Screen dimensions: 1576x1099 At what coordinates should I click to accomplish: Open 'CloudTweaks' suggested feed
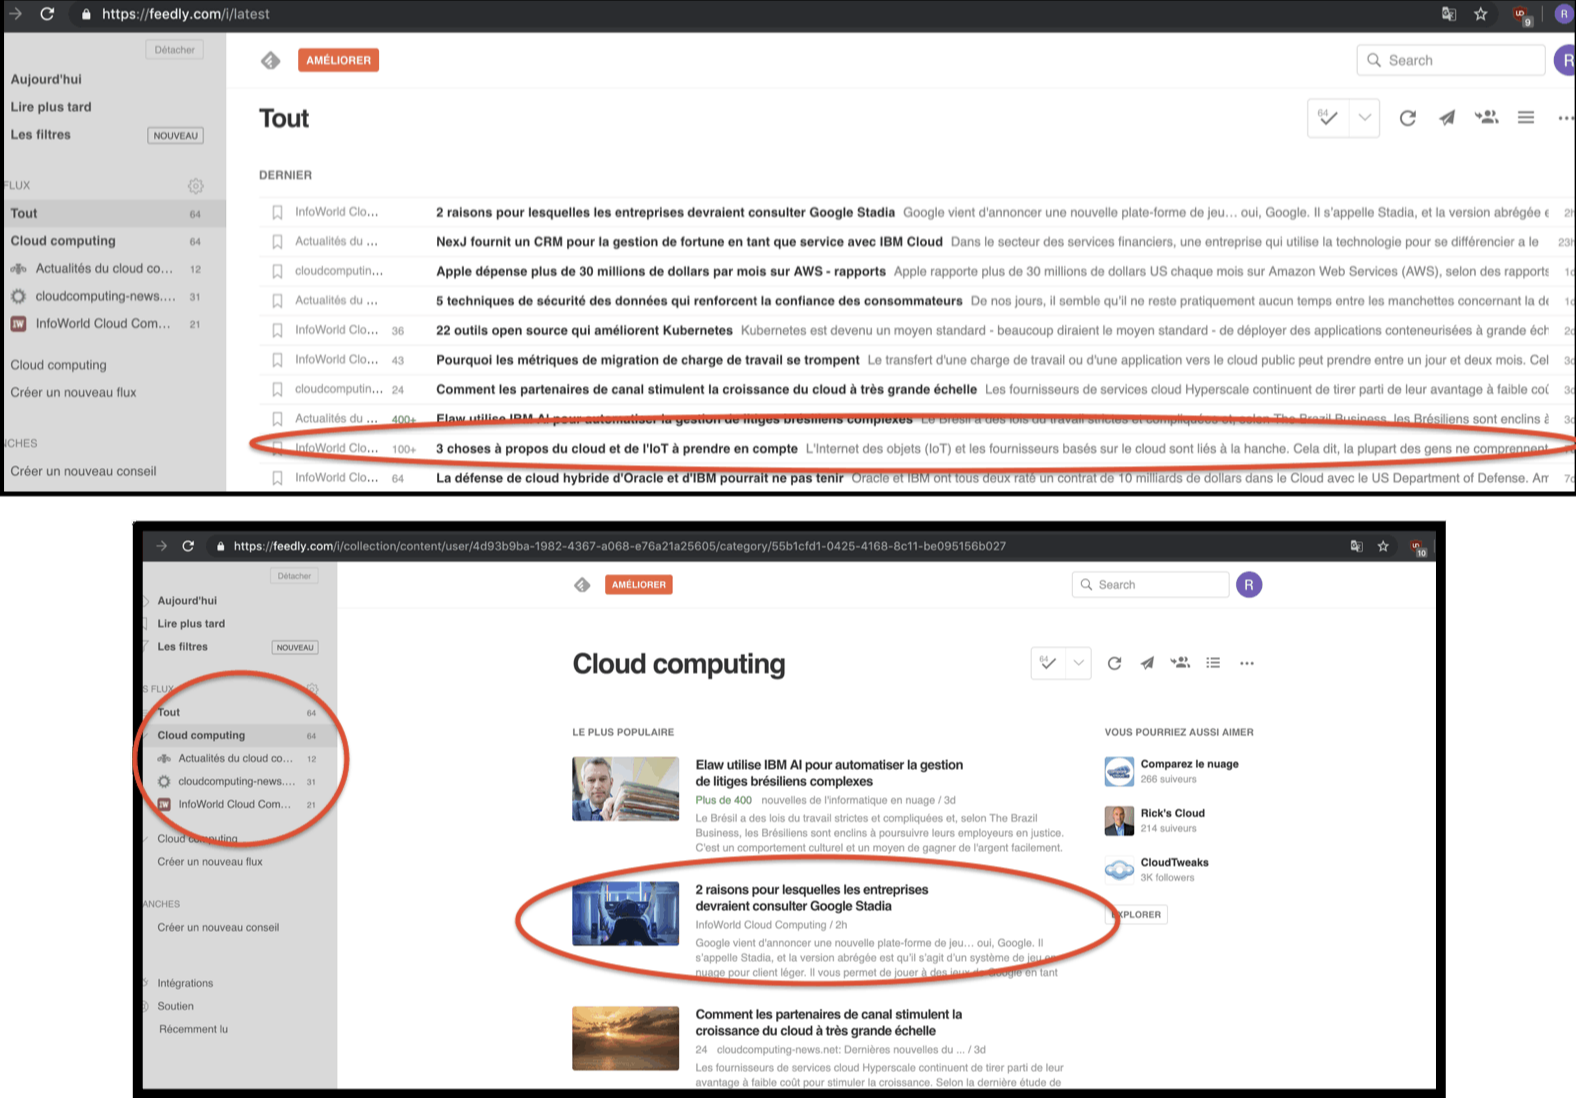tap(1174, 862)
